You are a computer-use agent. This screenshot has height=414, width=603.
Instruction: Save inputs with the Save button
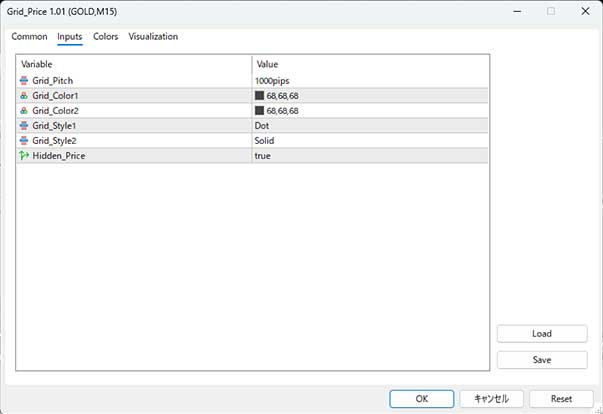[x=542, y=360]
